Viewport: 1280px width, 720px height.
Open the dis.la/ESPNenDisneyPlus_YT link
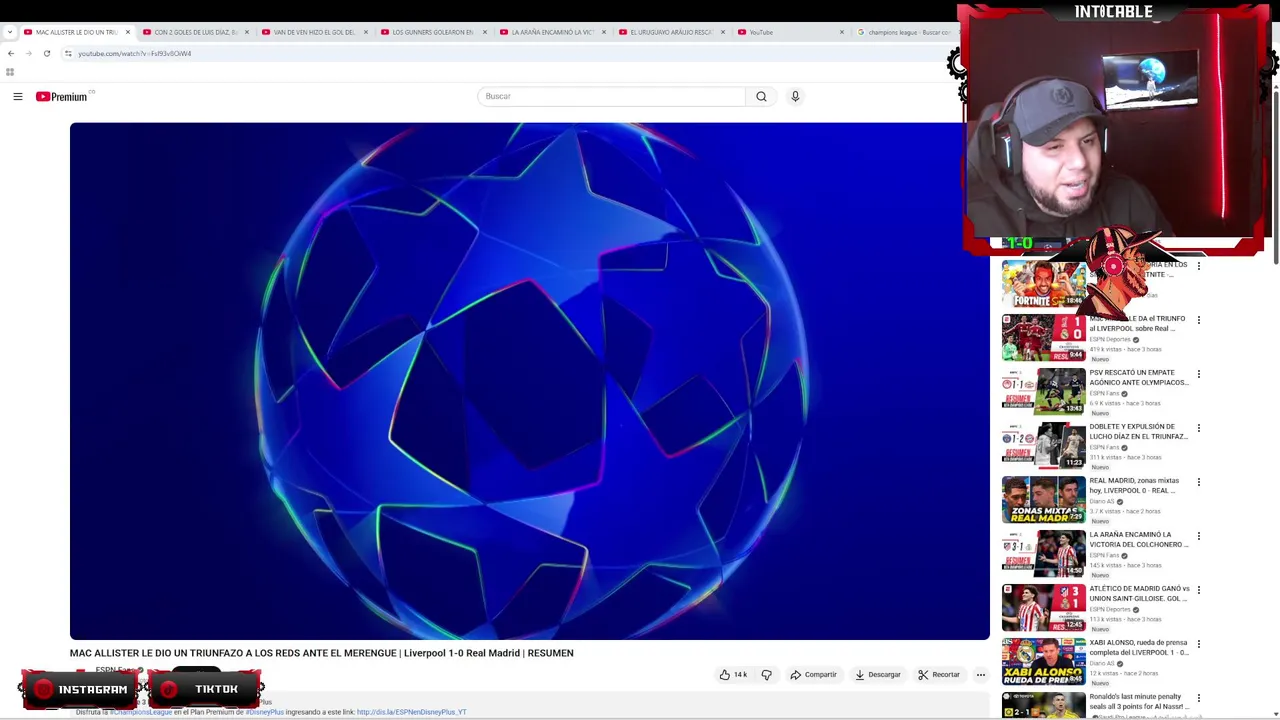pyautogui.click(x=411, y=712)
